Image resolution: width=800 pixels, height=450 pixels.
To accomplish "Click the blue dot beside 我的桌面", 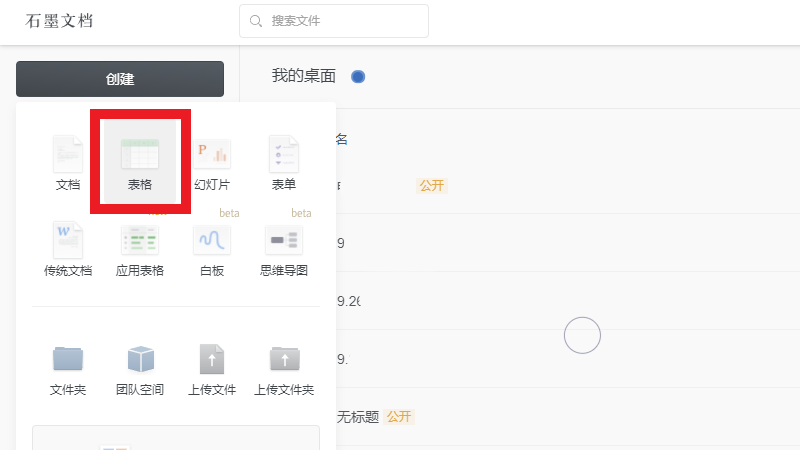I will pos(358,77).
